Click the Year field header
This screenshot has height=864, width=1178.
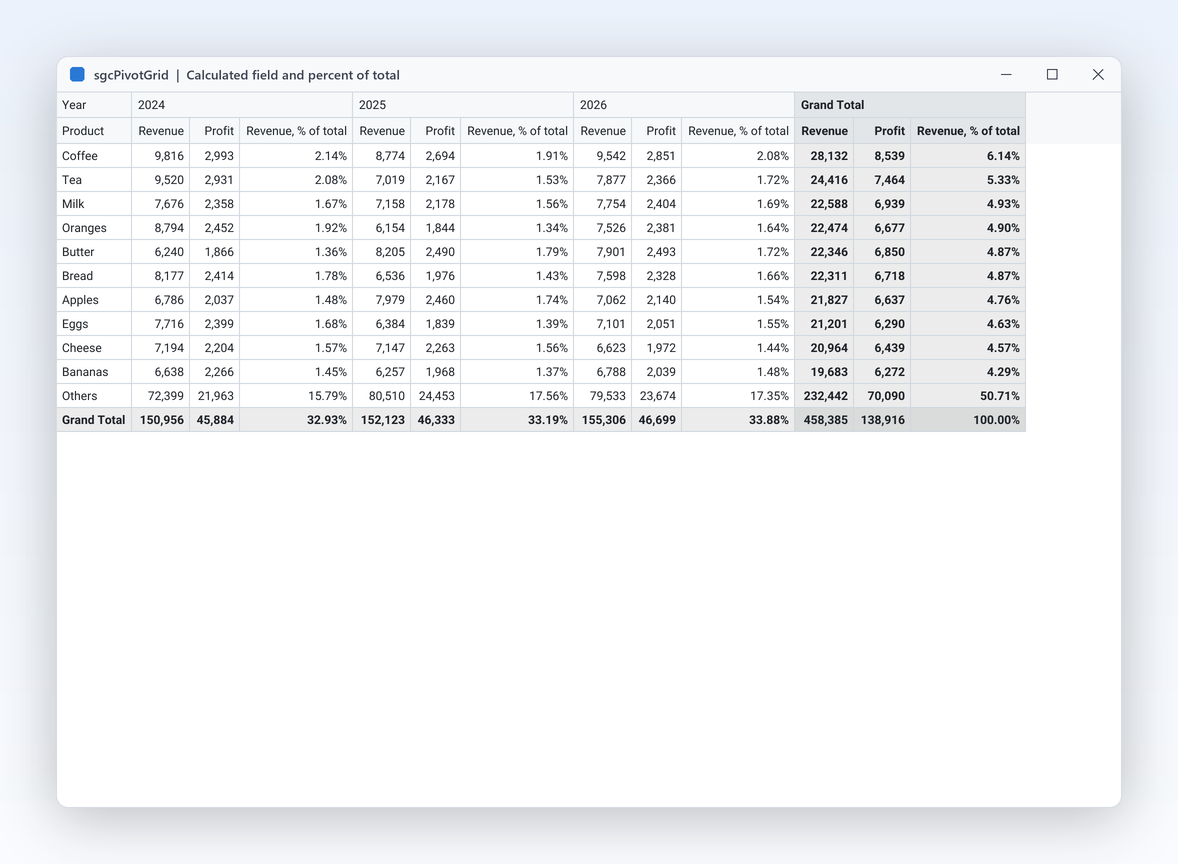coord(94,105)
